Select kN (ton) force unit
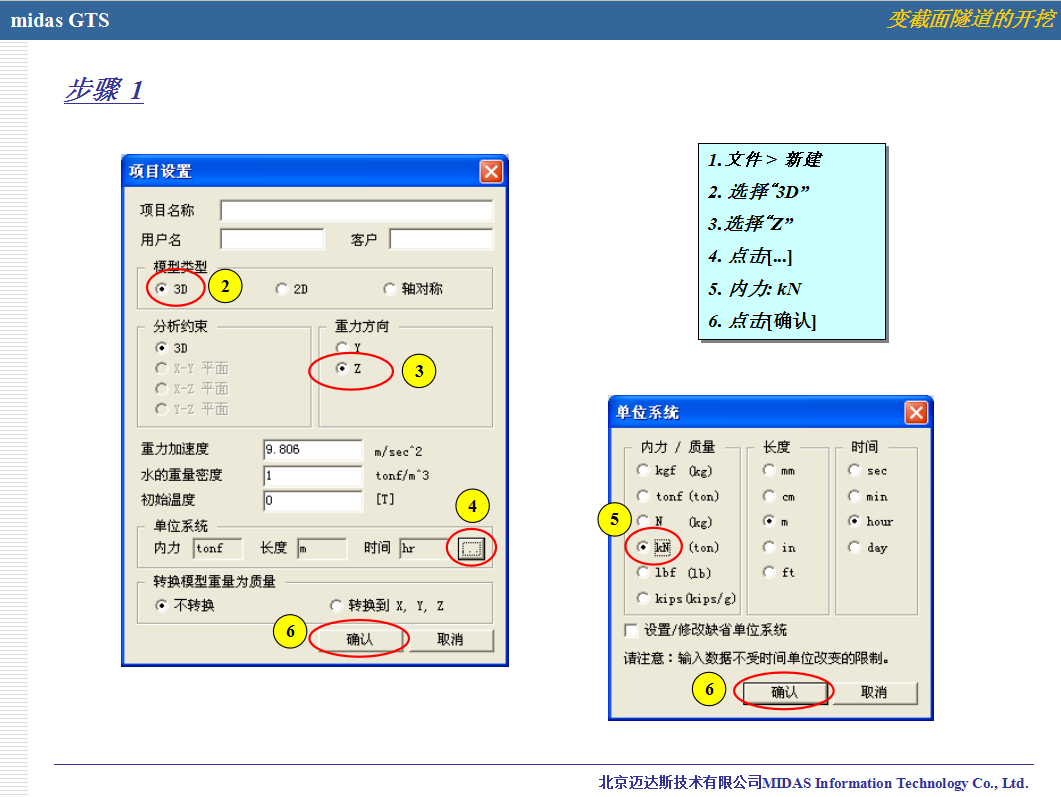Viewport: 1061px width, 797px height. point(643,547)
